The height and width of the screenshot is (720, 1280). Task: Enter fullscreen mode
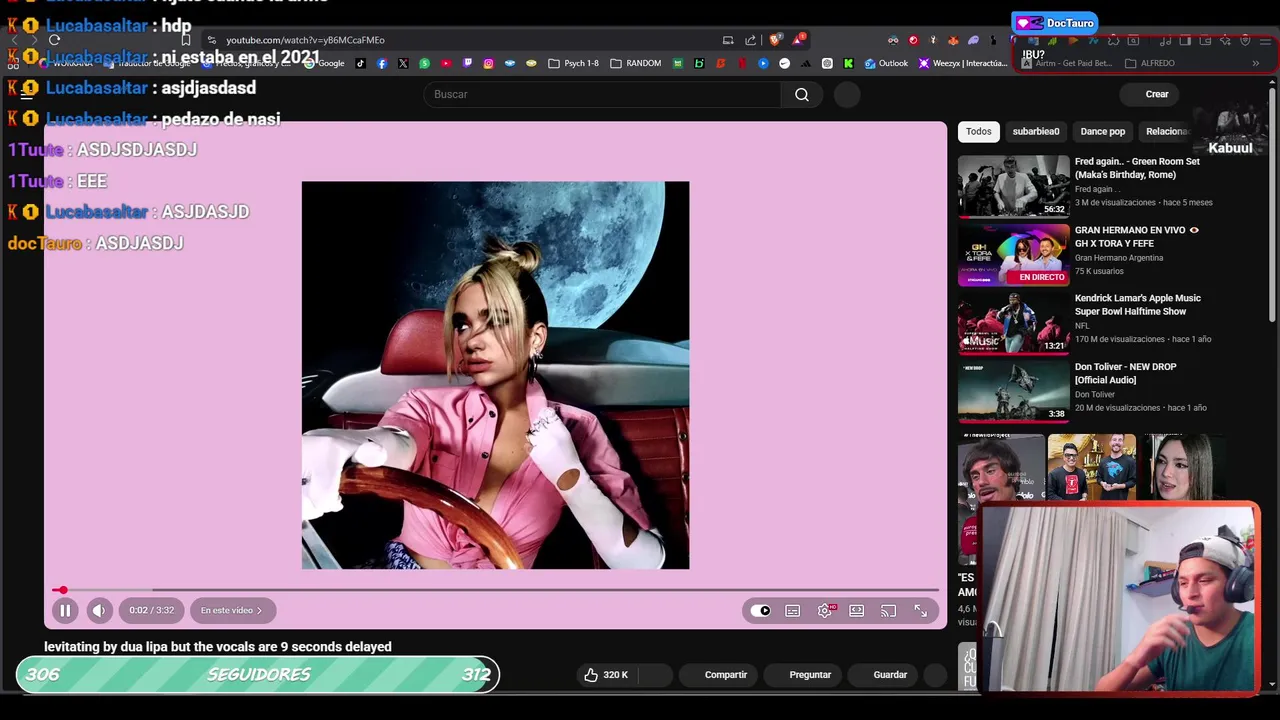tap(921, 611)
